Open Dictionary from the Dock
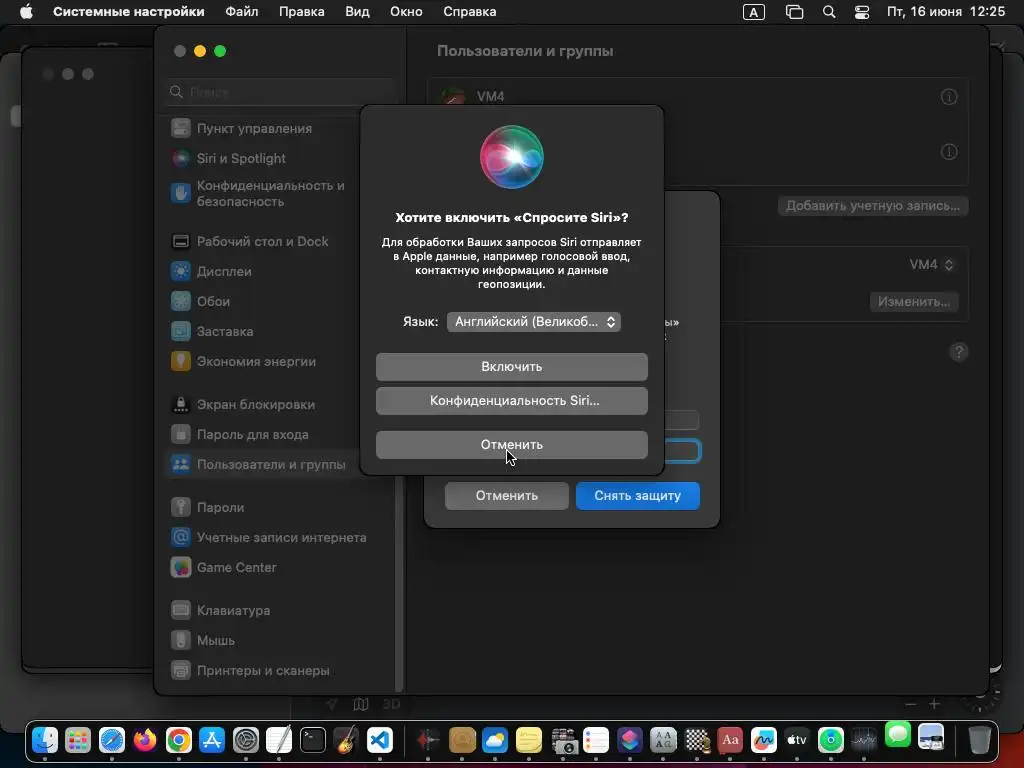The height and width of the screenshot is (768, 1024). pyautogui.click(x=730, y=740)
